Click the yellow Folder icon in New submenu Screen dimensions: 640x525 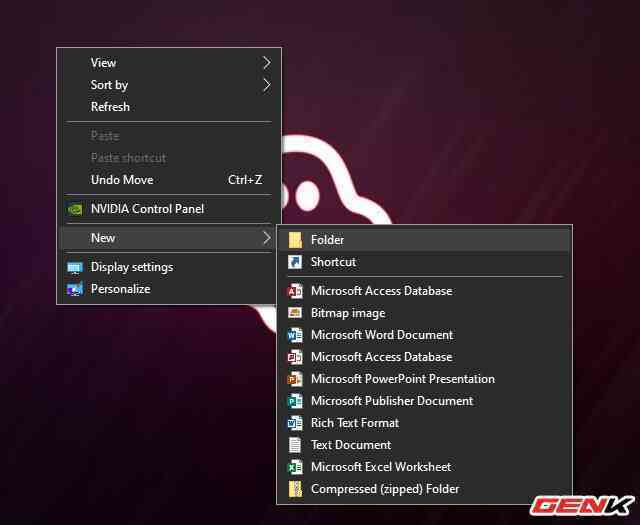295,240
